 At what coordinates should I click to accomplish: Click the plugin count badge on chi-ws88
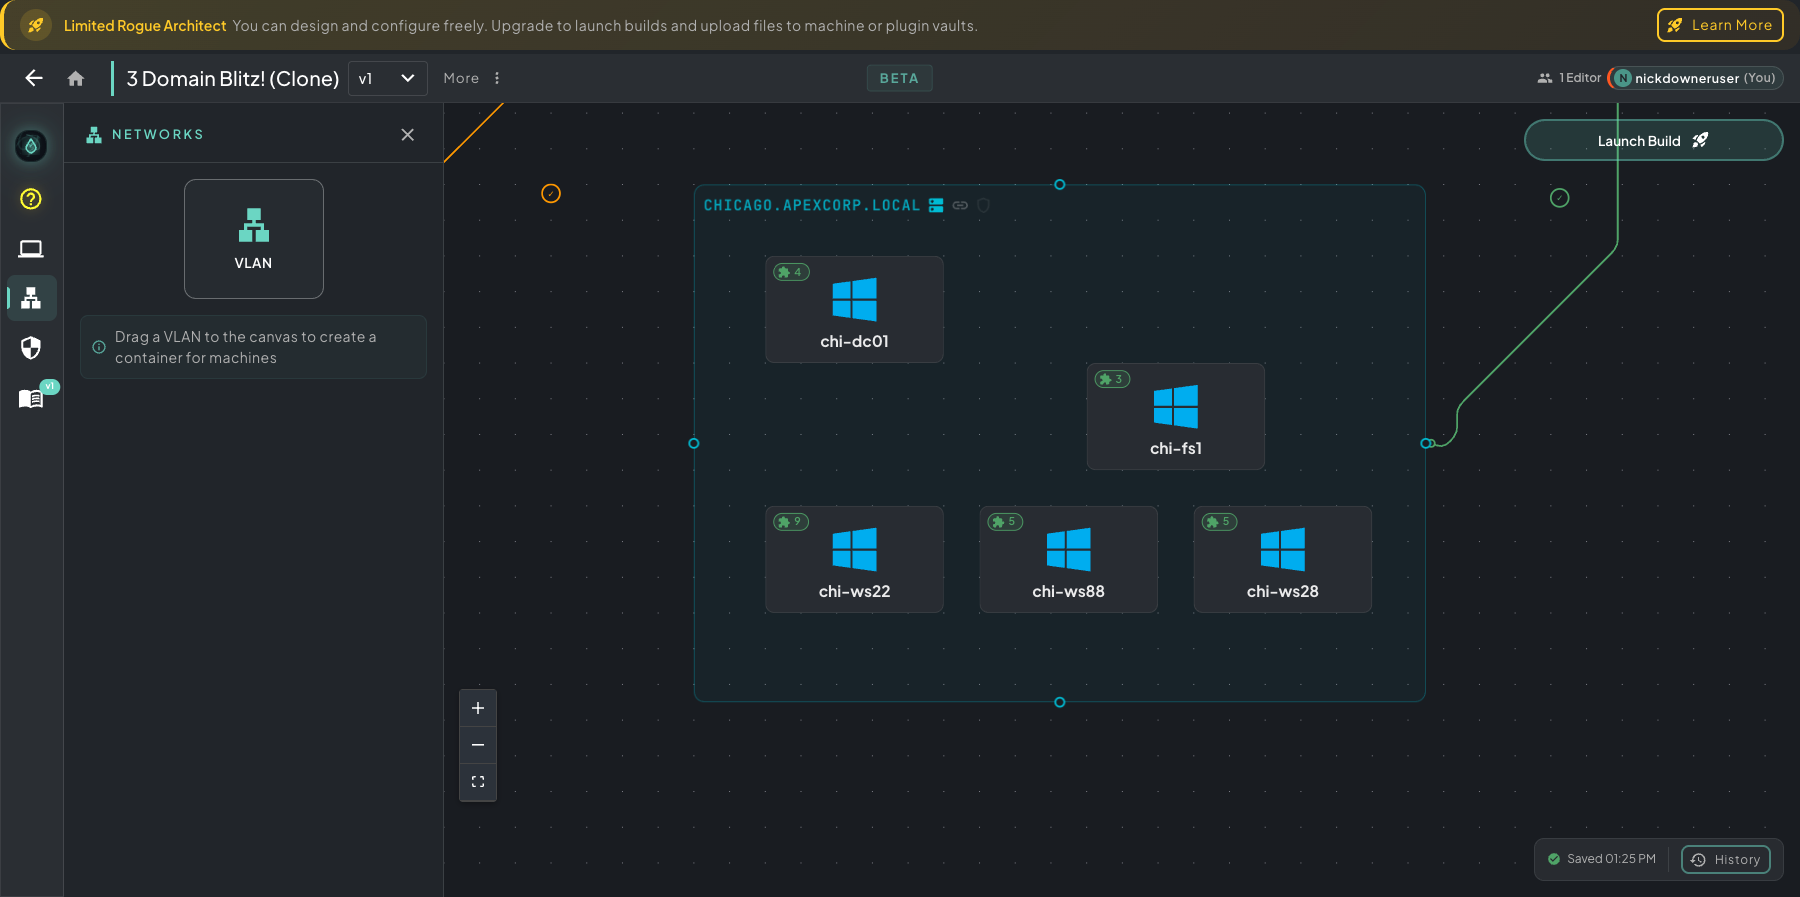[1005, 522]
